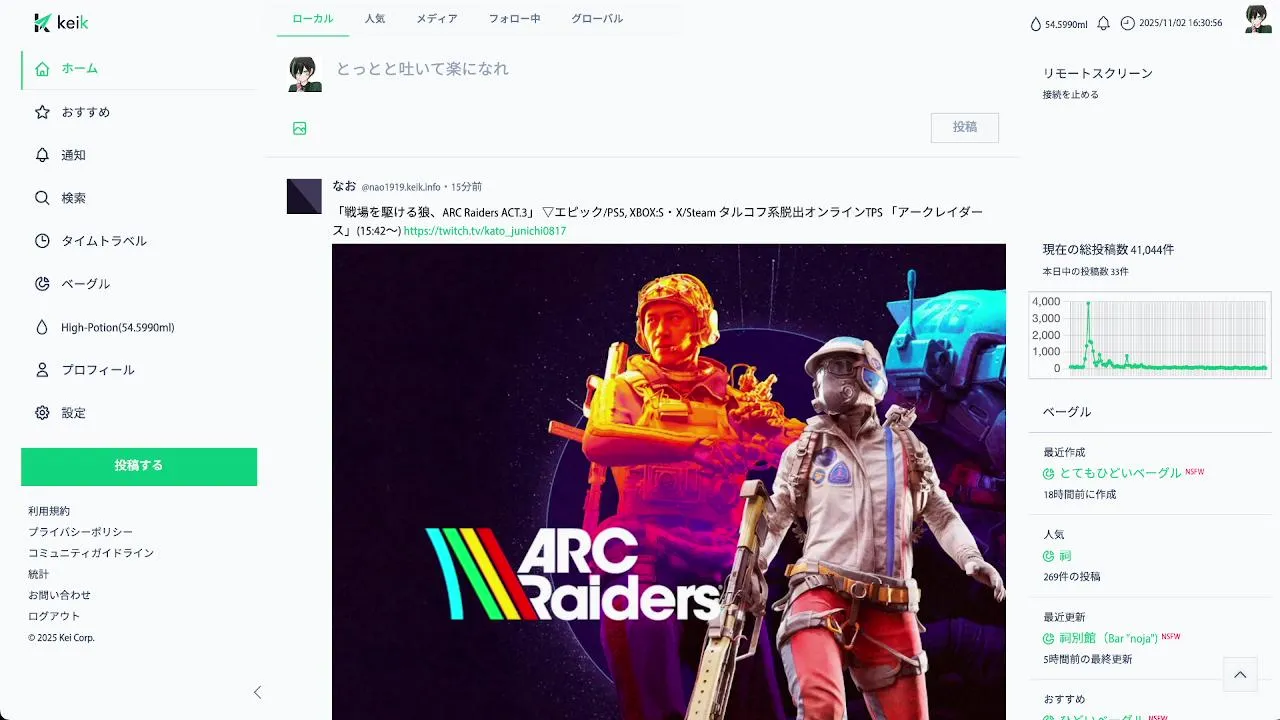Image resolution: width=1280 pixels, height=720 pixels.
Task: Open おすすめ star icon in sidebar
Action: click(42, 112)
